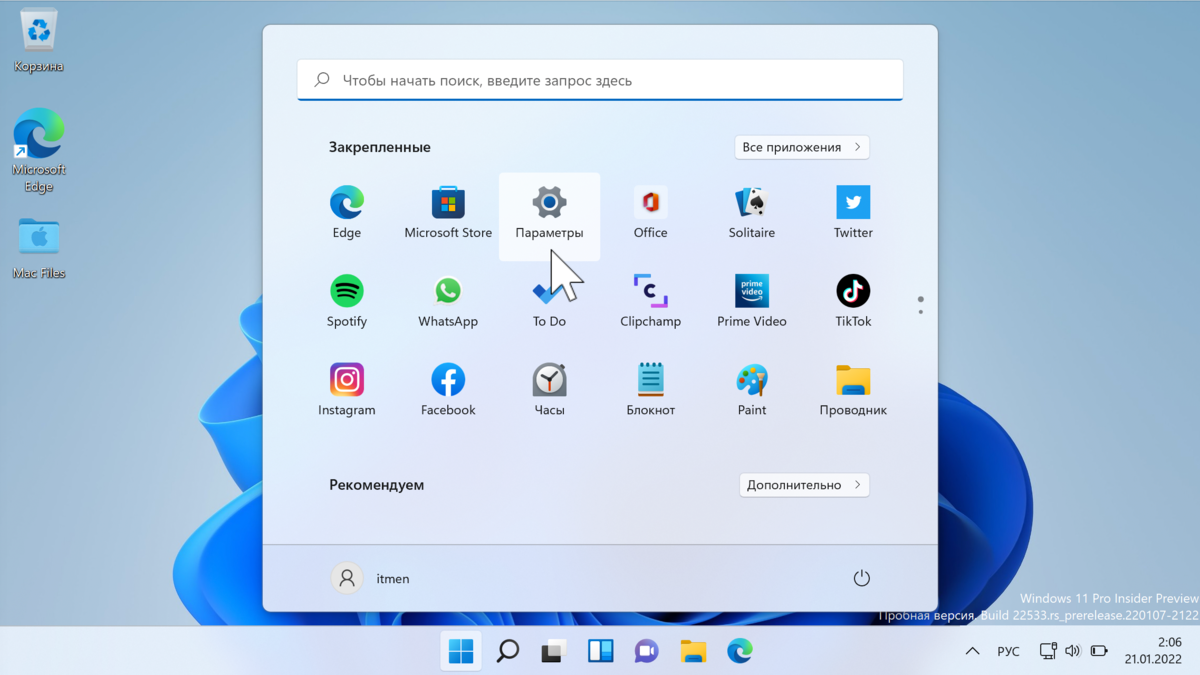Image resolution: width=1200 pixels, height=675 pixels.
Task: Open the clock showing 2:06
Action: (x=1153, y=651)
